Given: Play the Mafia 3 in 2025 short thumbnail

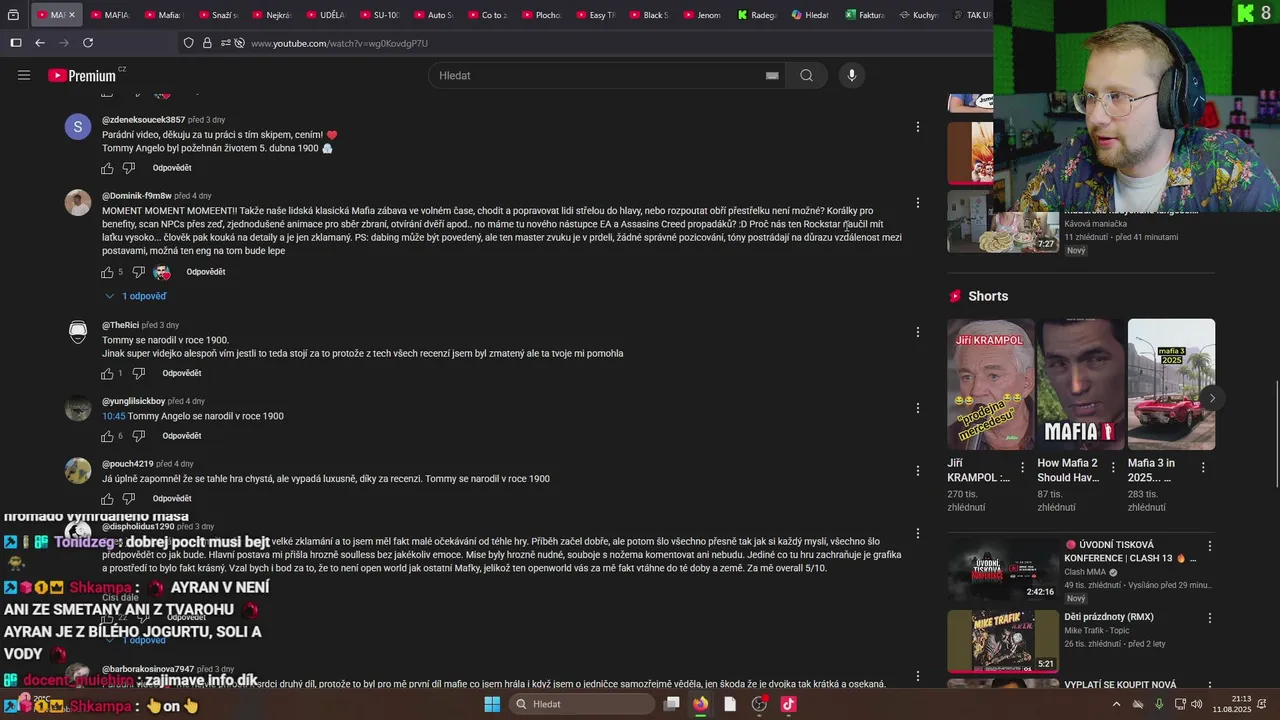Looking at the screenshot, I should click(x=1171, y=384).
